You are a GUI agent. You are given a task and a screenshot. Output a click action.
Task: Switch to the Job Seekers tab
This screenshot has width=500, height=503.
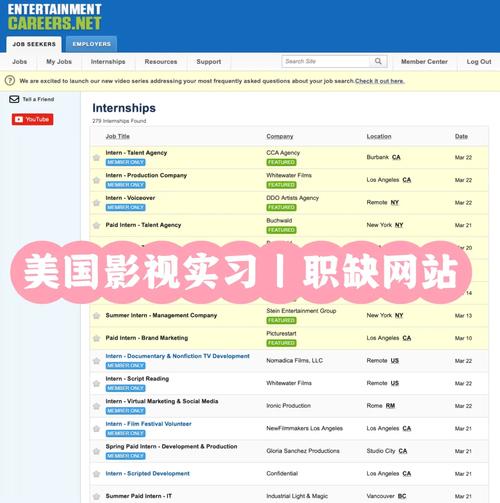click(34, 44)
